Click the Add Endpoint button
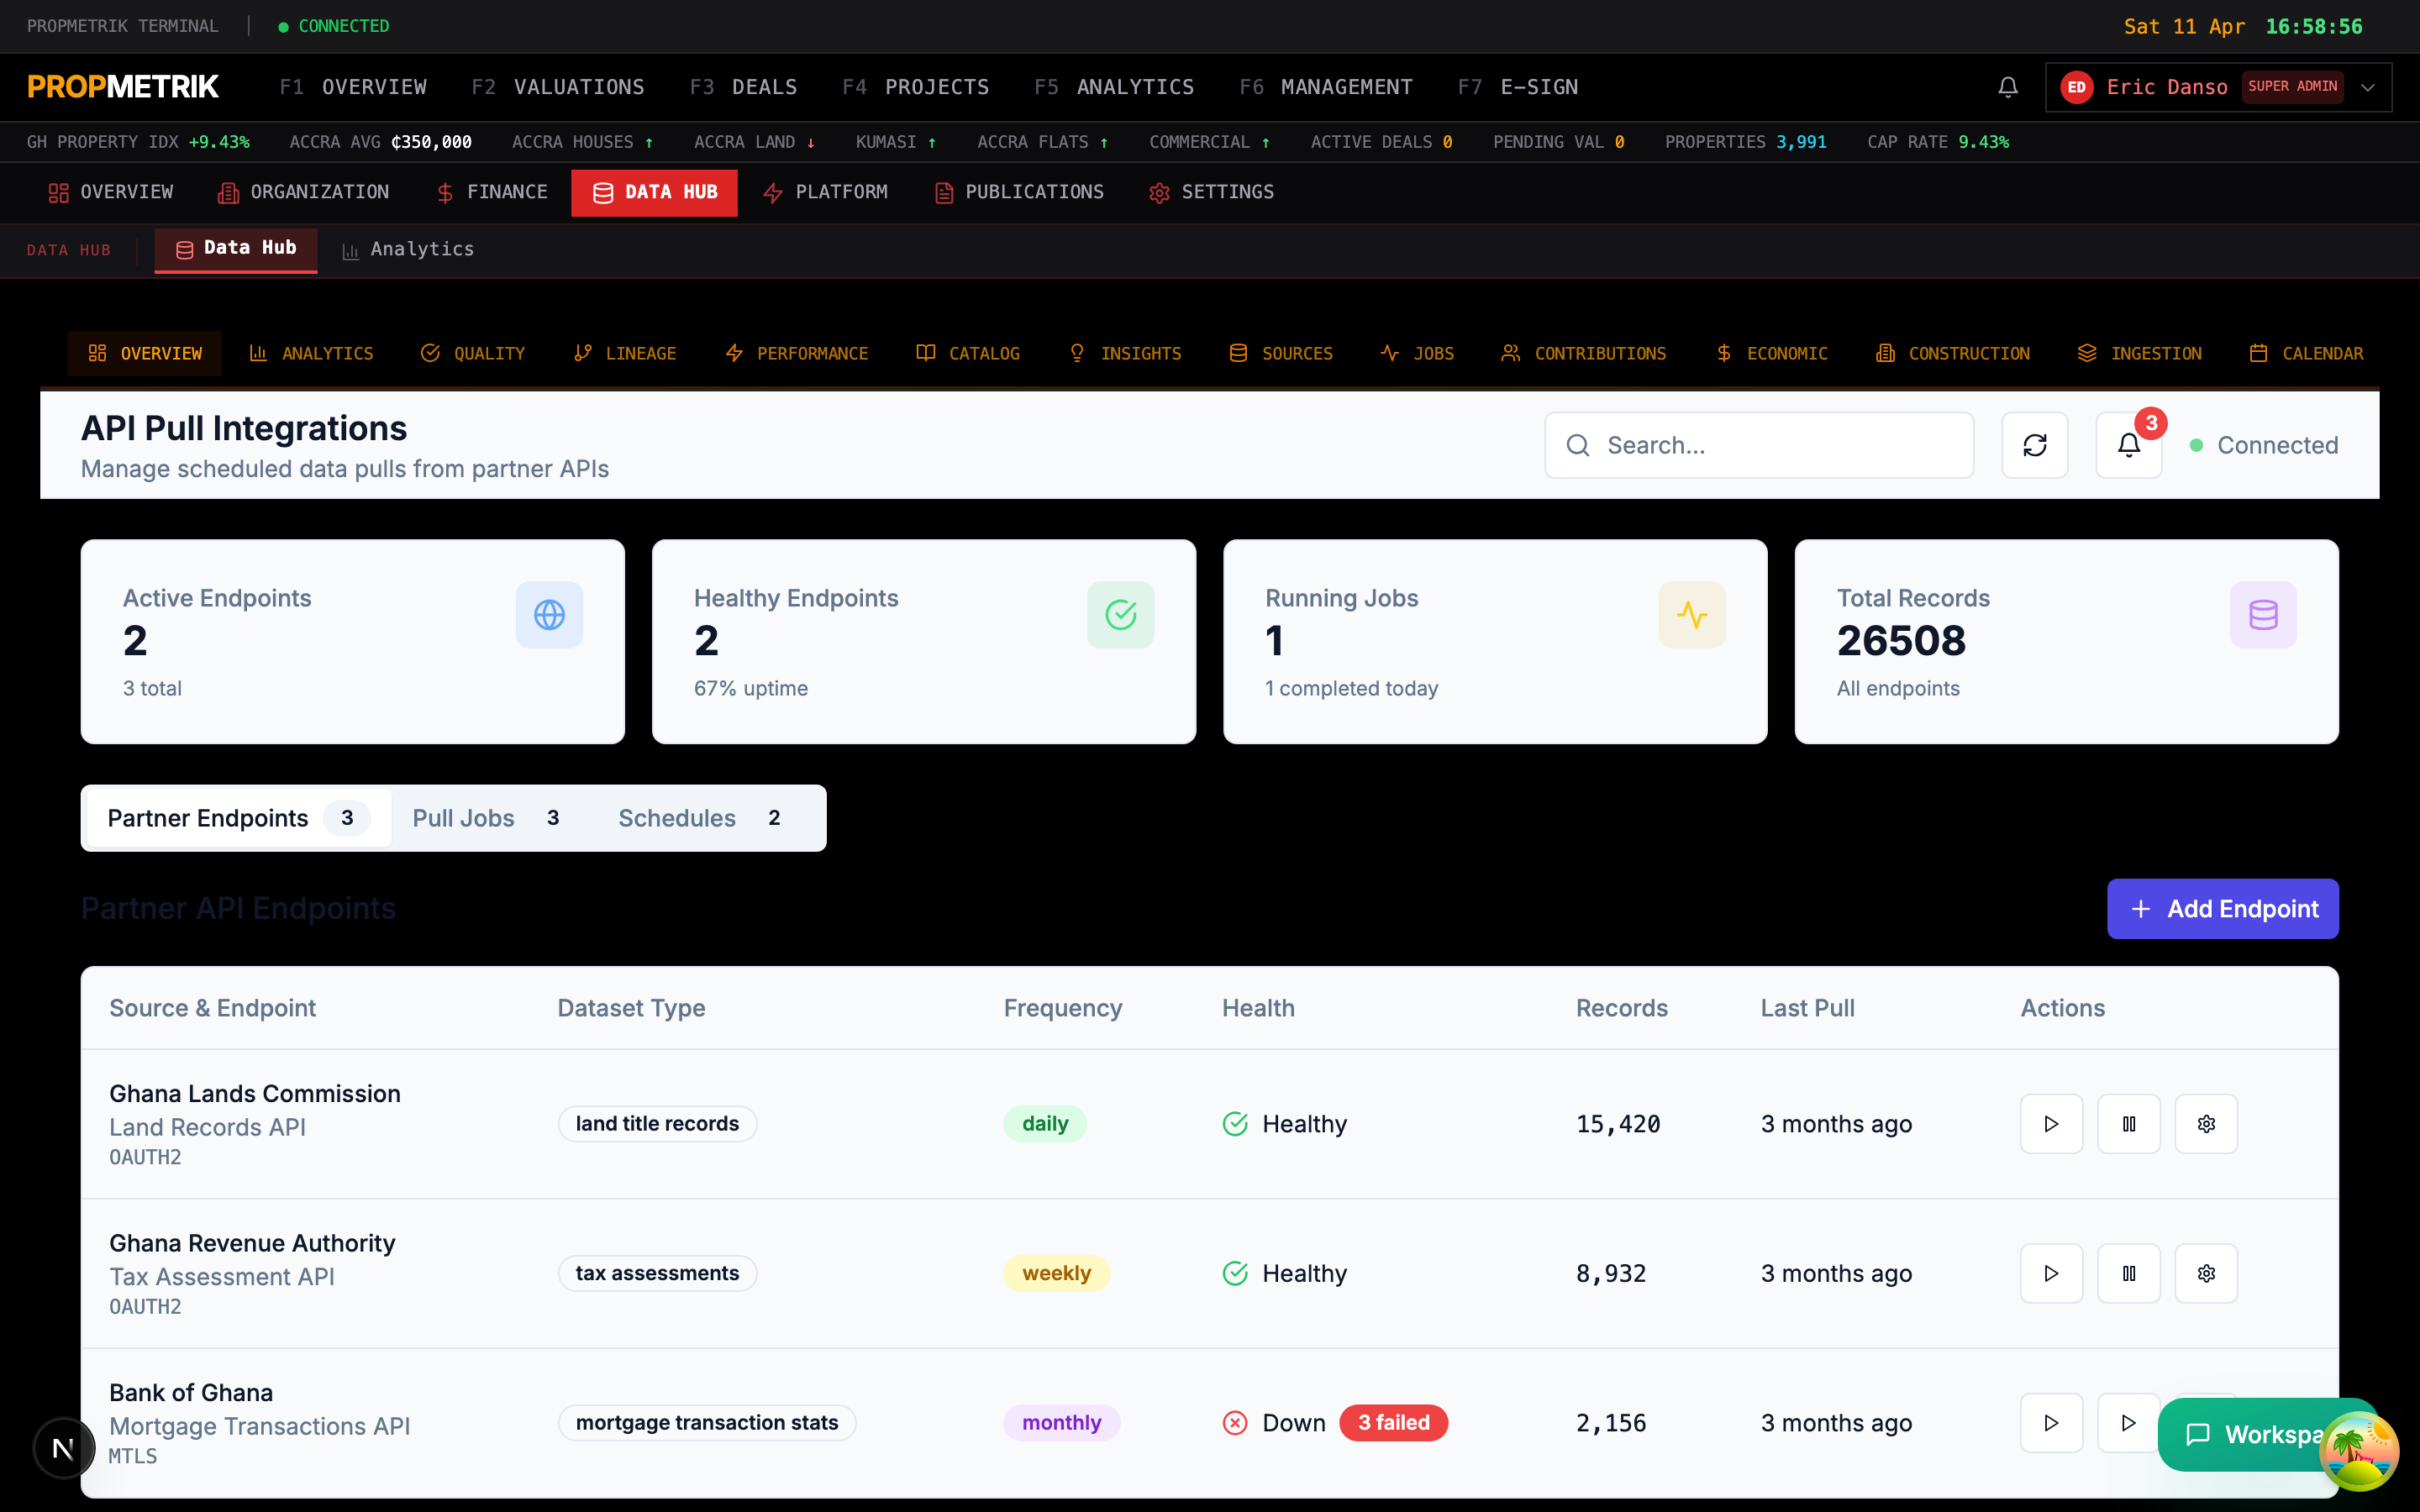 2222,909
